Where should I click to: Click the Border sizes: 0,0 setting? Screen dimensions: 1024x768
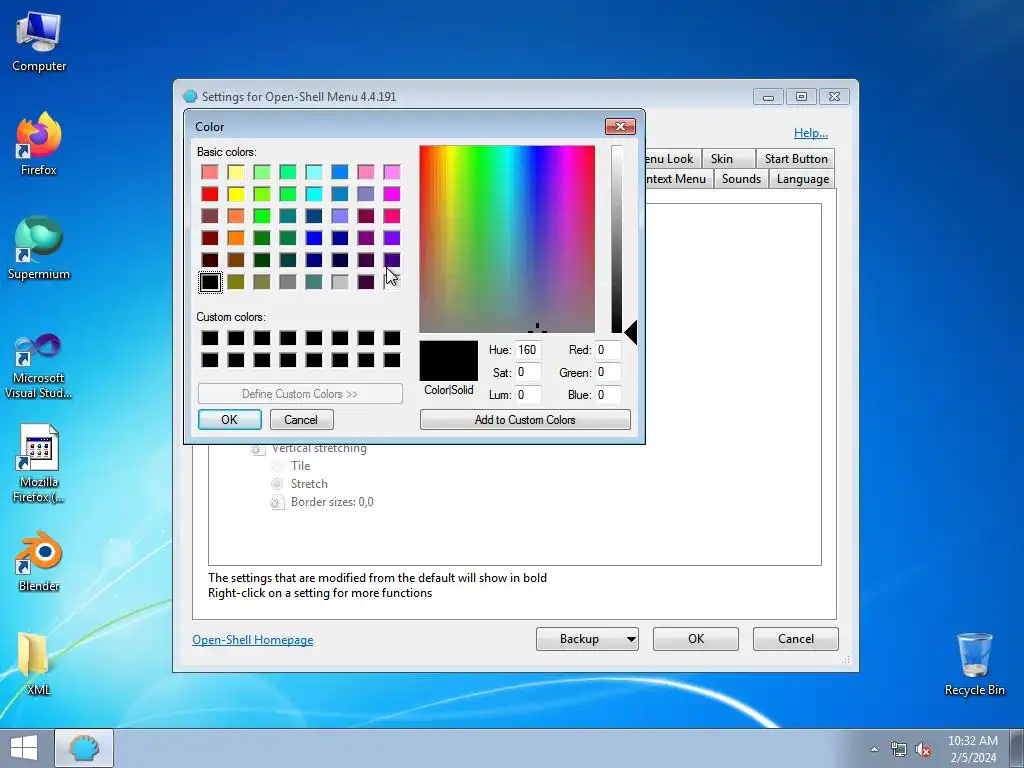coord(323,502)
